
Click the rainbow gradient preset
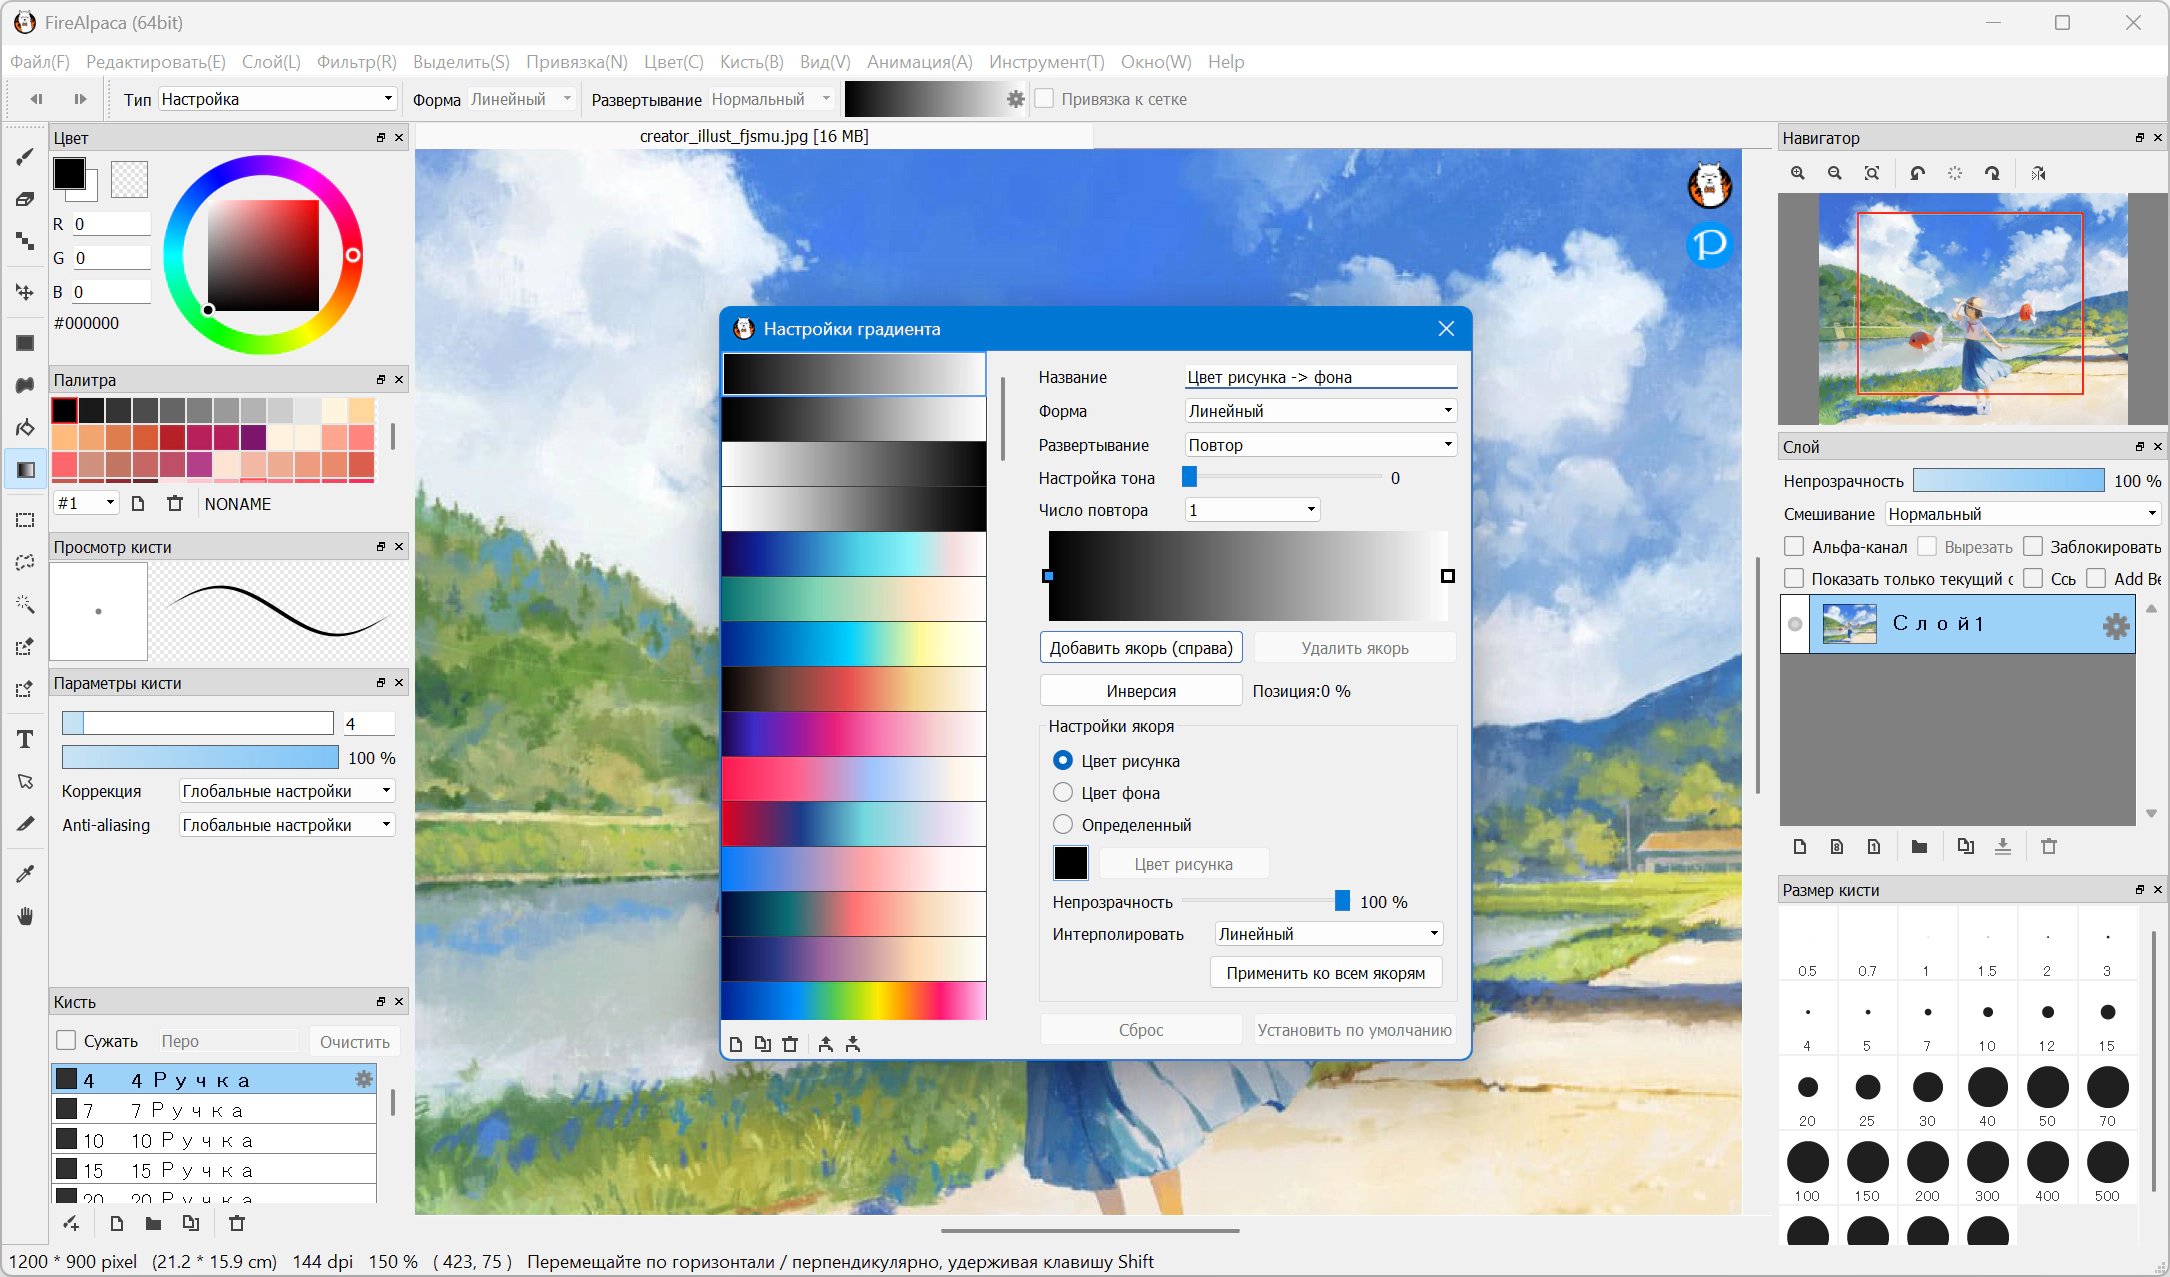[854, 1001]
